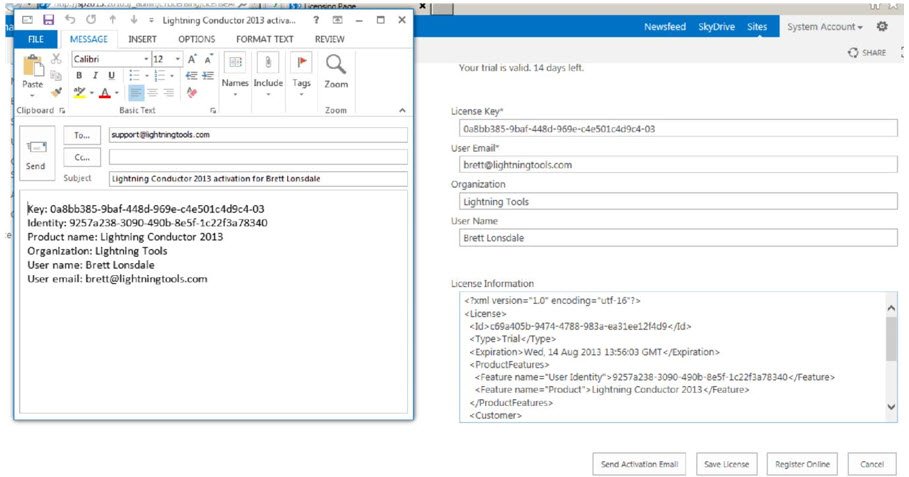The width and height of the screenshot is (909, 477).
Task: Switch to the INSERT tab
Action: coord(143,39)
